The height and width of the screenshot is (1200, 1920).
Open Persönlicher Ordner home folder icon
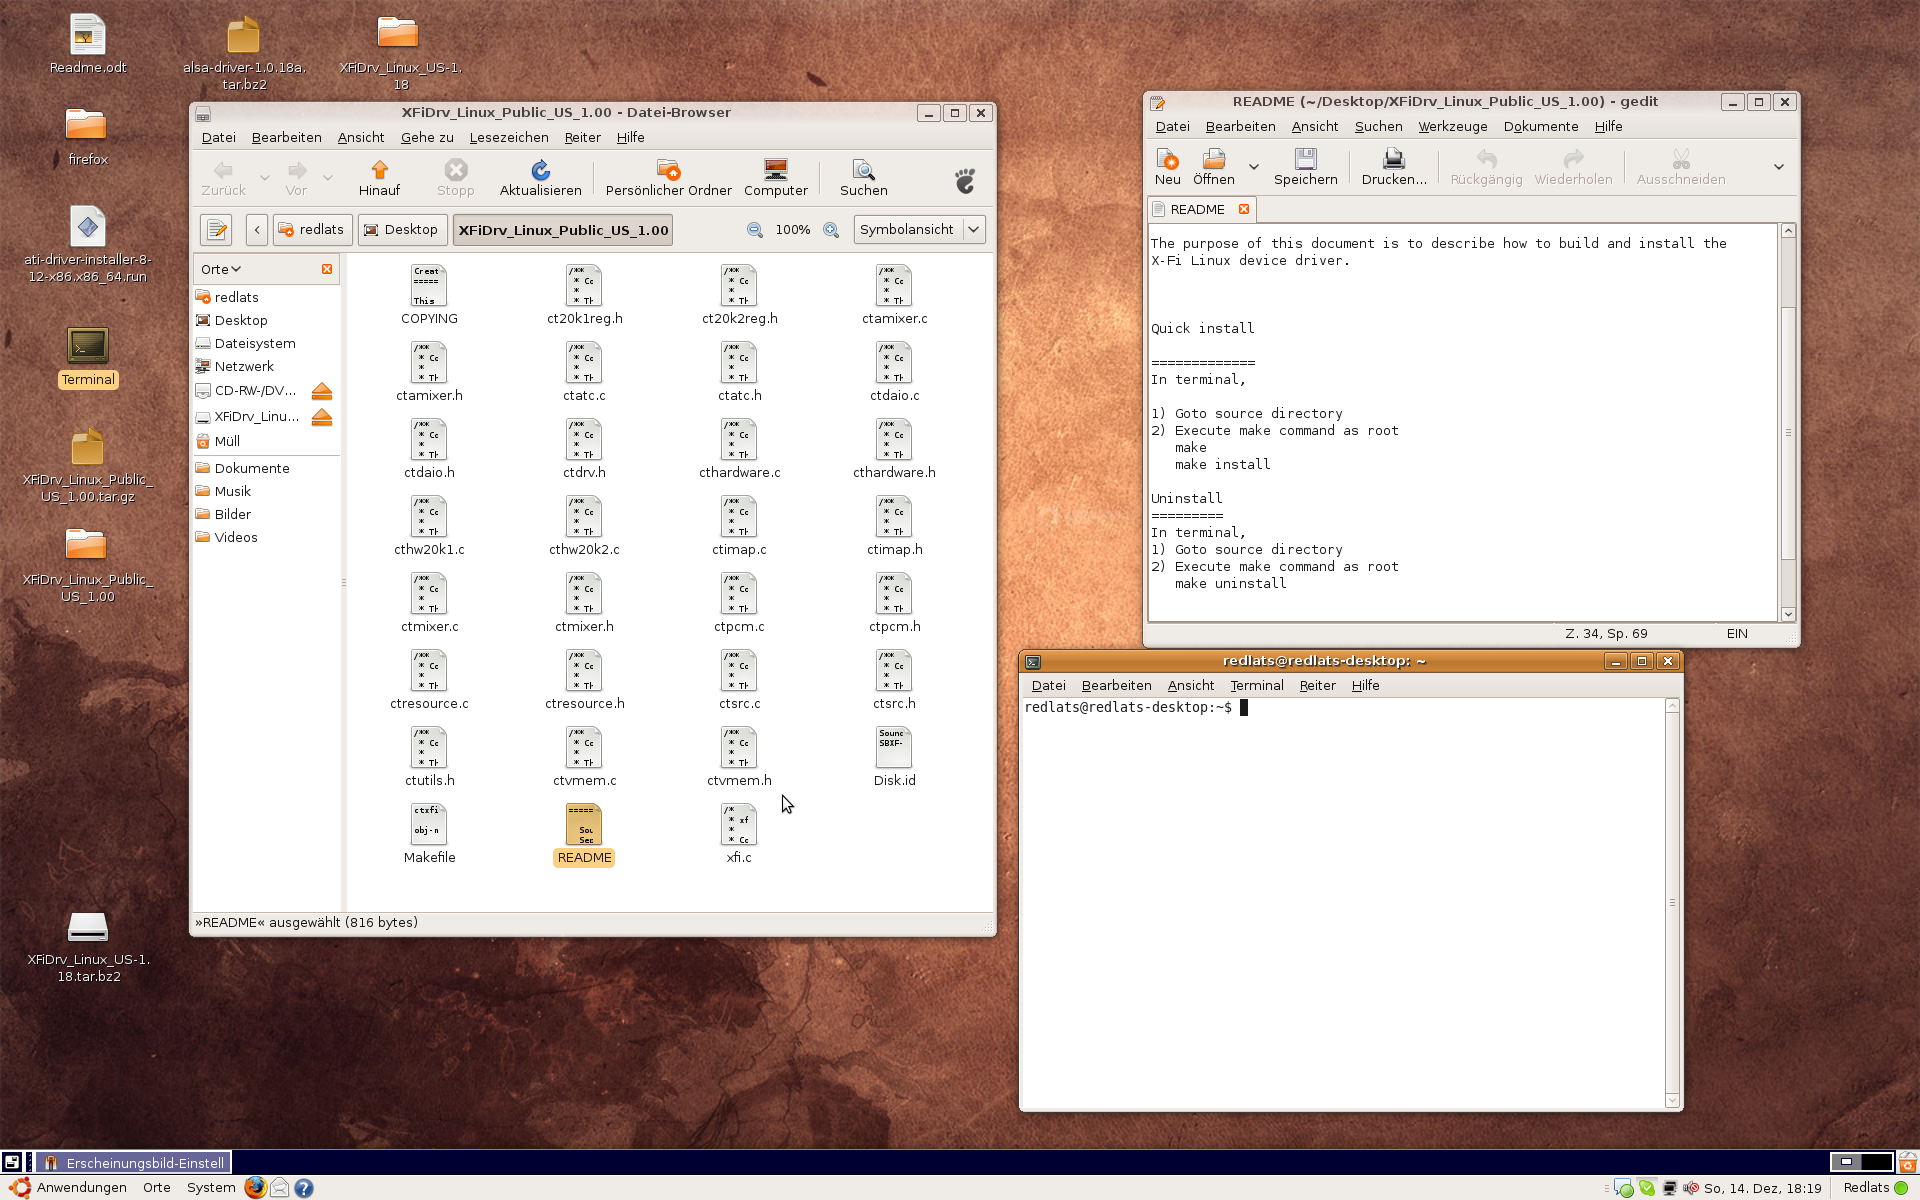pyautogui.click(x=668, y=170)
